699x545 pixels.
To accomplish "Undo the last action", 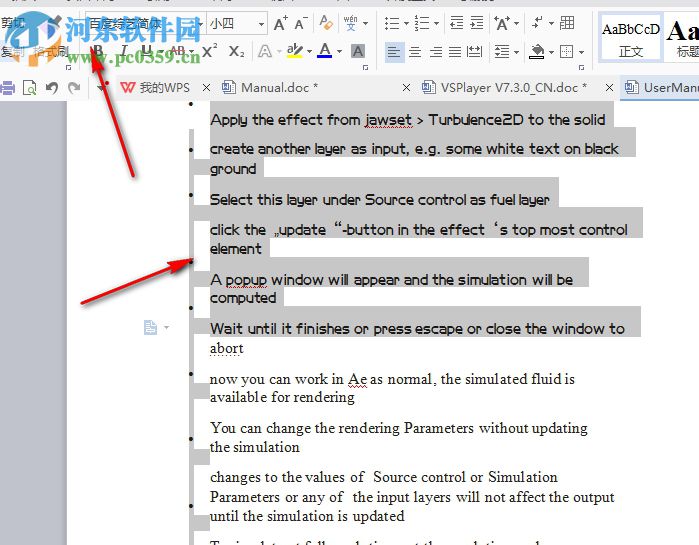I will click(x=52, y=87).
